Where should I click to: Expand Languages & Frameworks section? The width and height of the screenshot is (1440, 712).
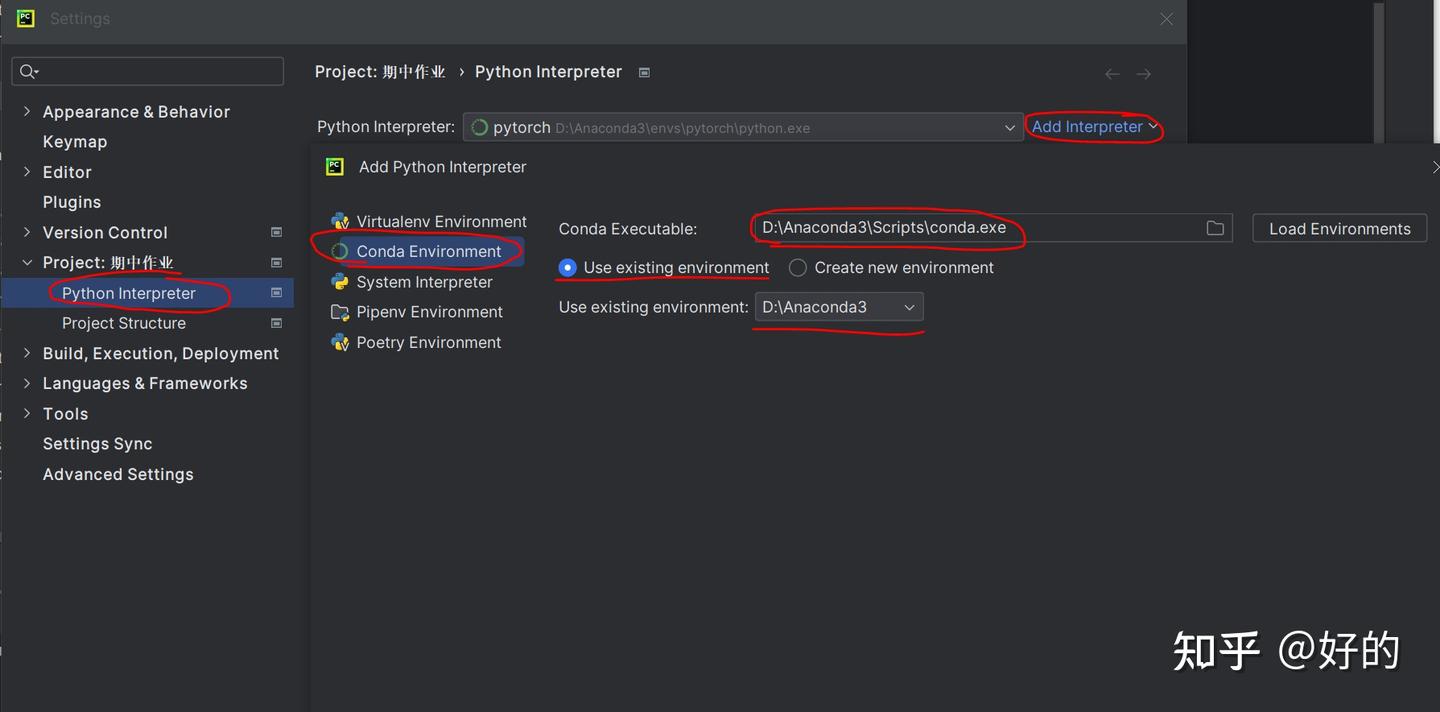(27, 383)
